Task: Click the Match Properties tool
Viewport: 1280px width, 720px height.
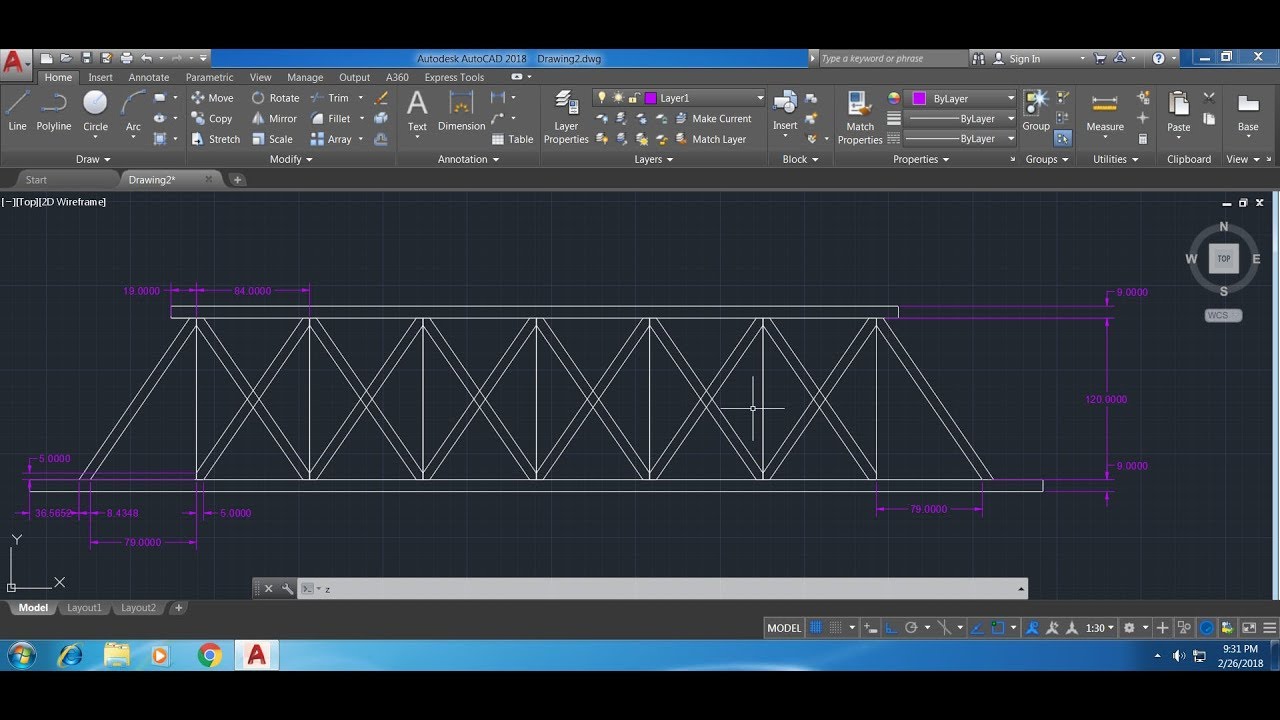Action: tap(860, 117)
